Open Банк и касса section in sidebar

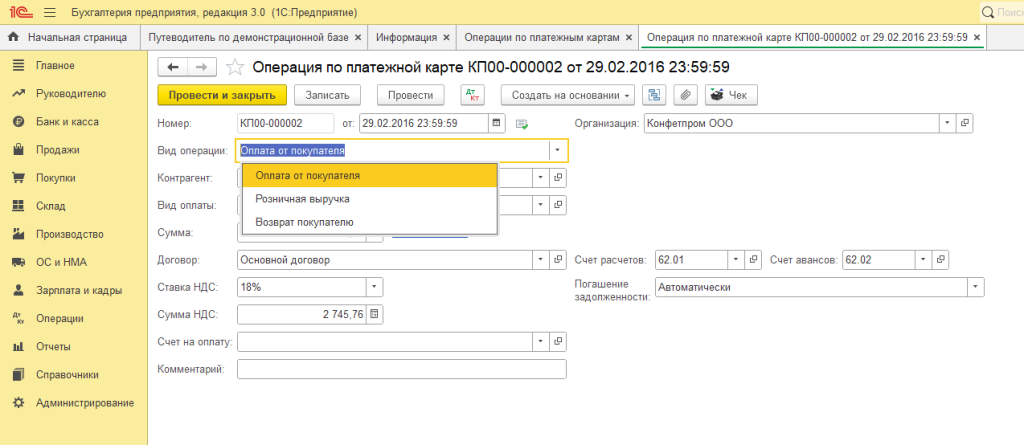tap(66, 121)
